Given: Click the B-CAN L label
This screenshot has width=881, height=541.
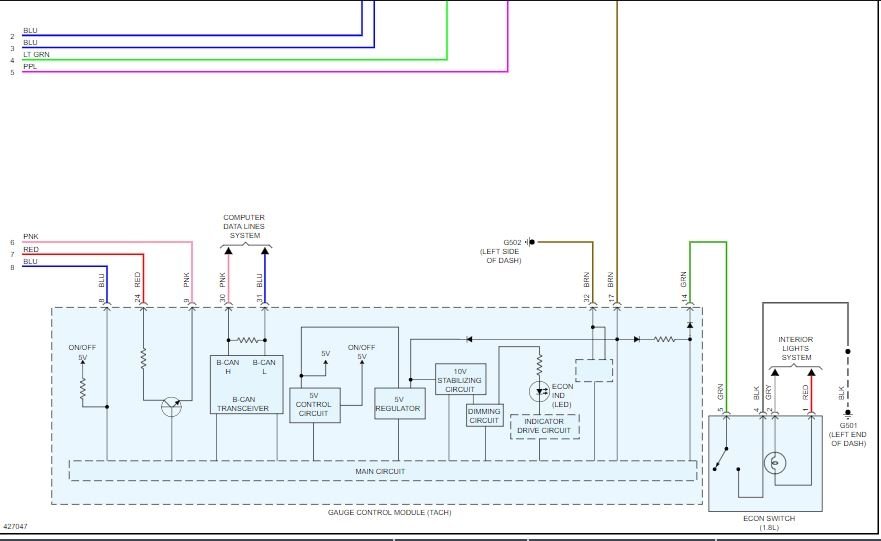Looking at the screenshot, I should (264, 367).
